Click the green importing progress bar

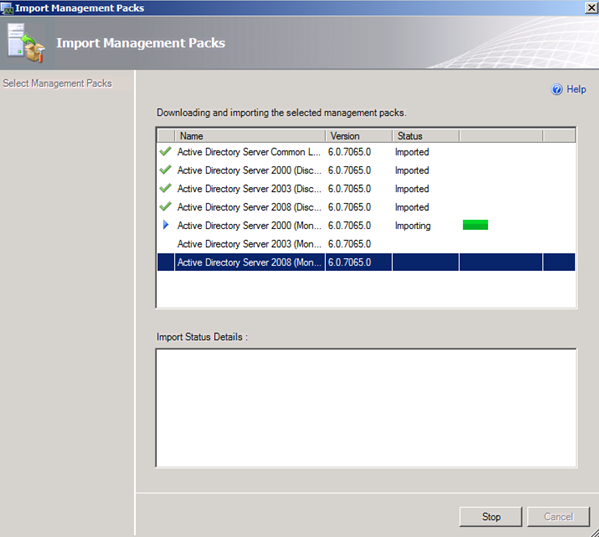[x=475, y=225]
